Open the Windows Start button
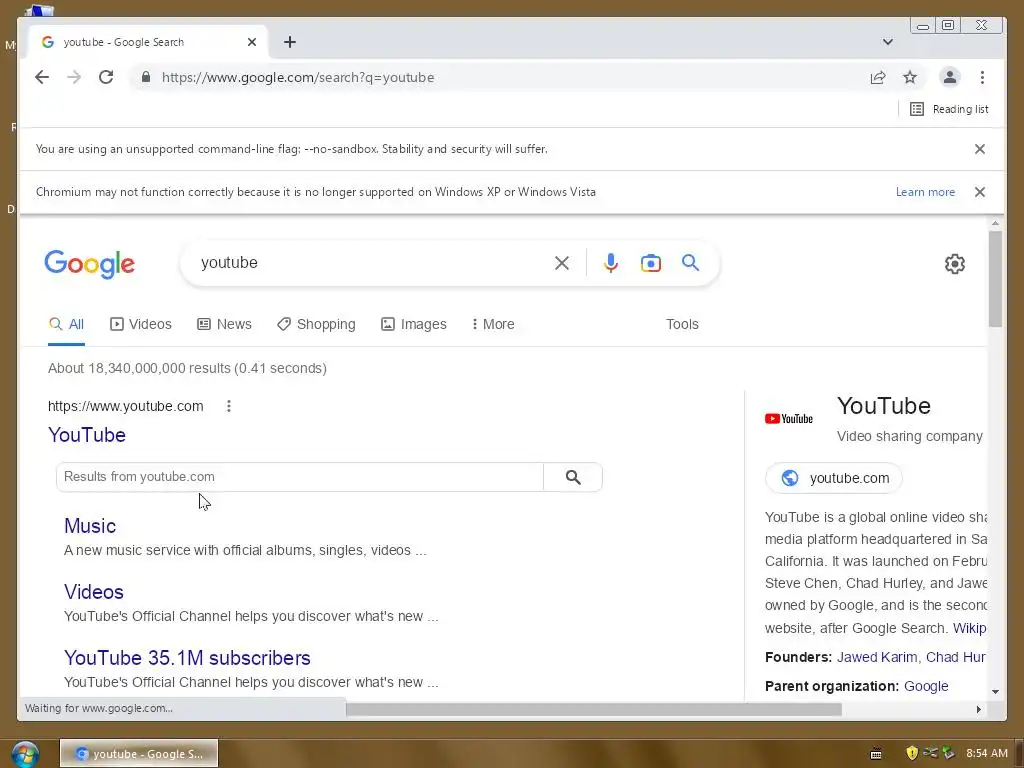This screenshot has height=768, width=1024. pyautogui.click(x=25, y=754)
